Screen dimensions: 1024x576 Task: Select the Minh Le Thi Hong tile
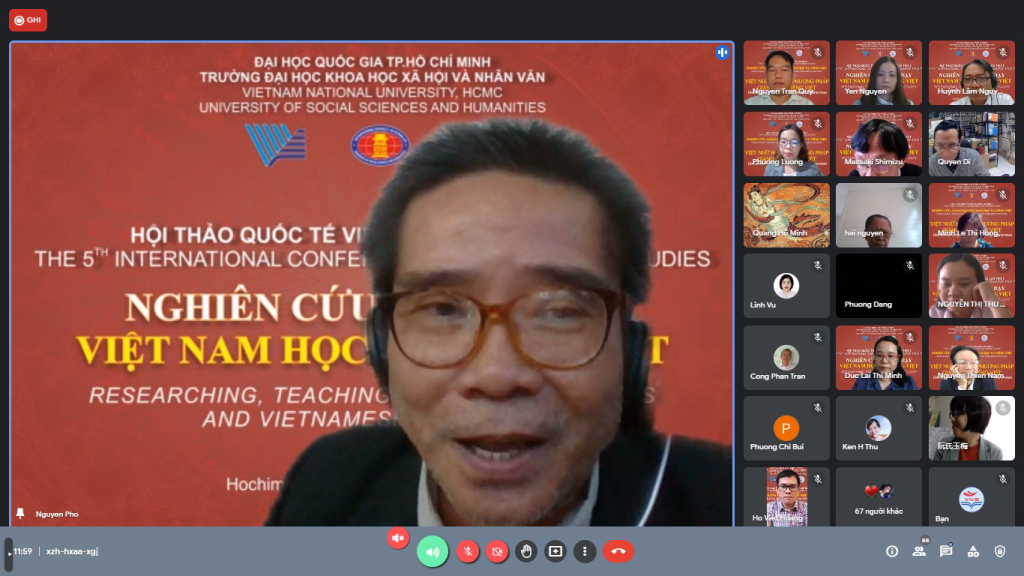coord(972,215)
